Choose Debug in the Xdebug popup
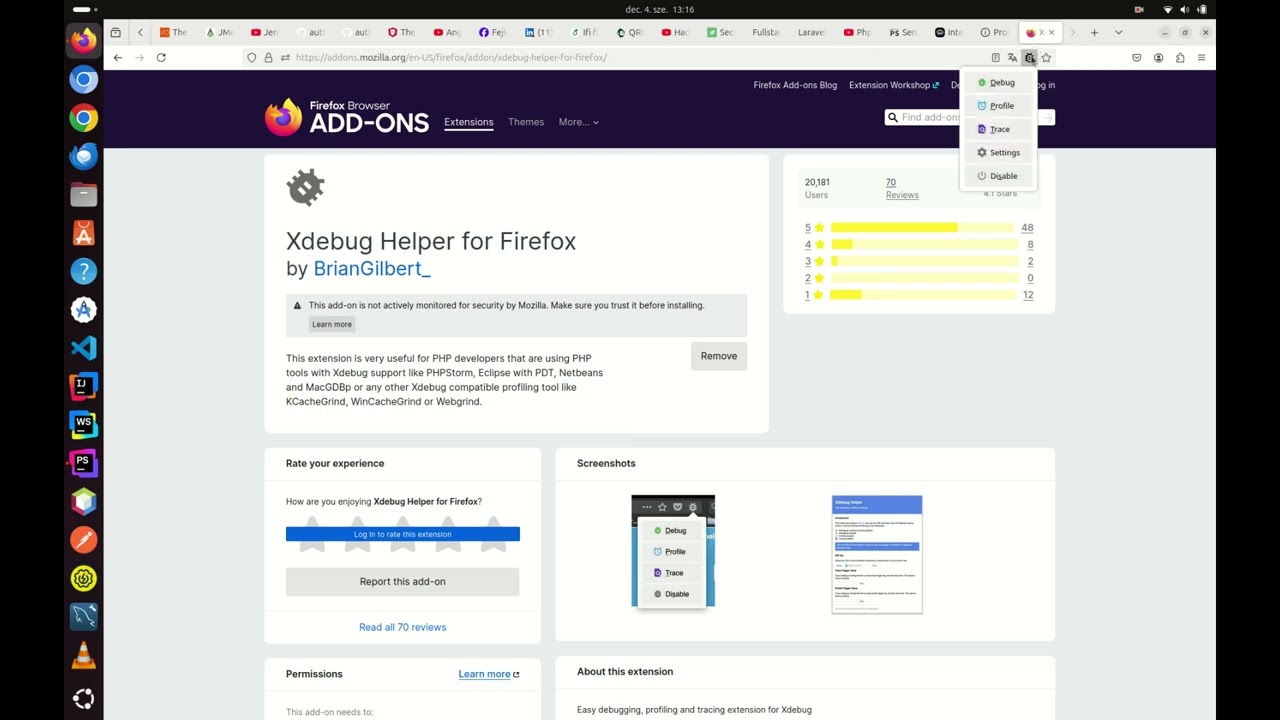This screenshot has width=1280, height=720. click(x=998, y=83)
